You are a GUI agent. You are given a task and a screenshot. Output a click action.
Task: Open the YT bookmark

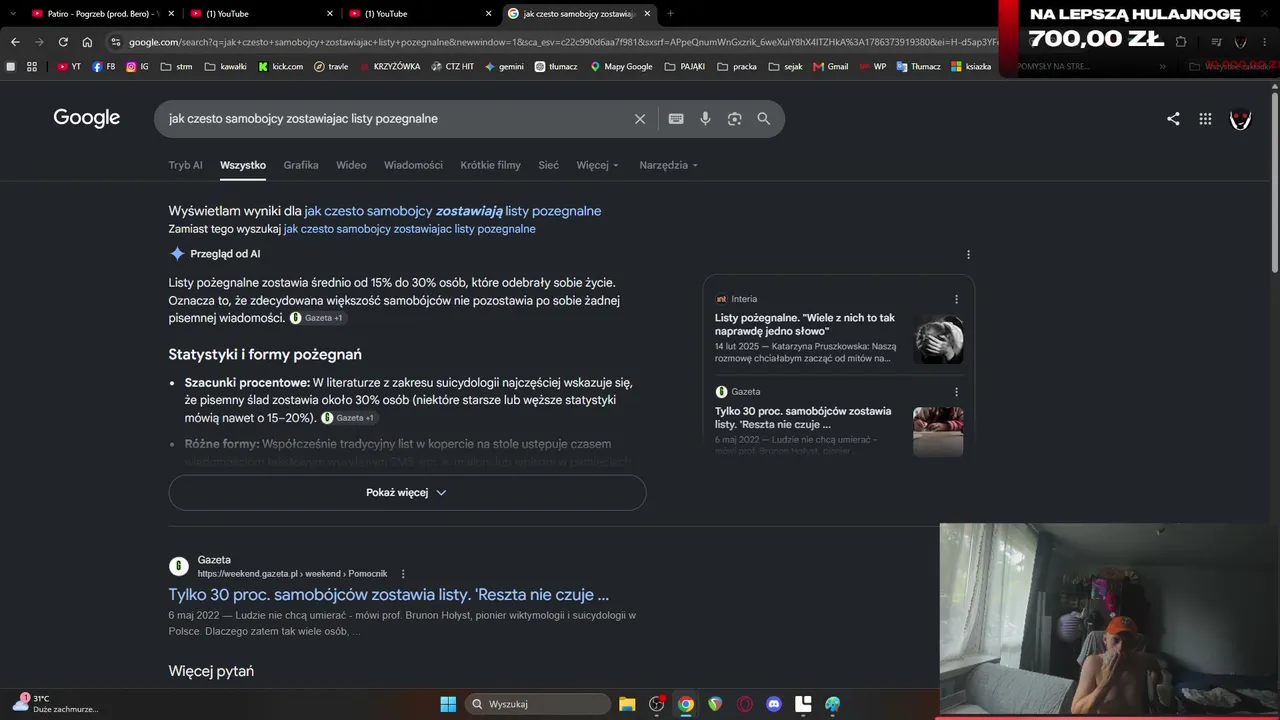(x=69, y=67)
